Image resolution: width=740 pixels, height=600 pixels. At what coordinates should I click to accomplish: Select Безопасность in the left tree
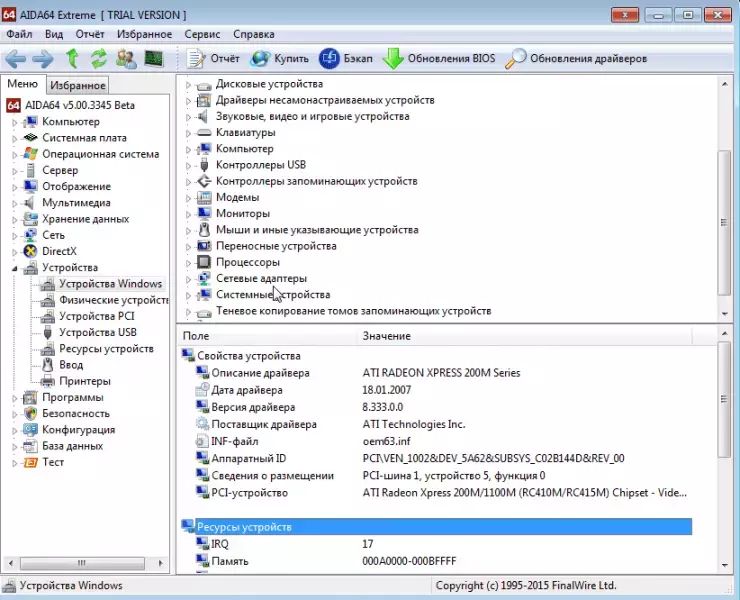76,414
